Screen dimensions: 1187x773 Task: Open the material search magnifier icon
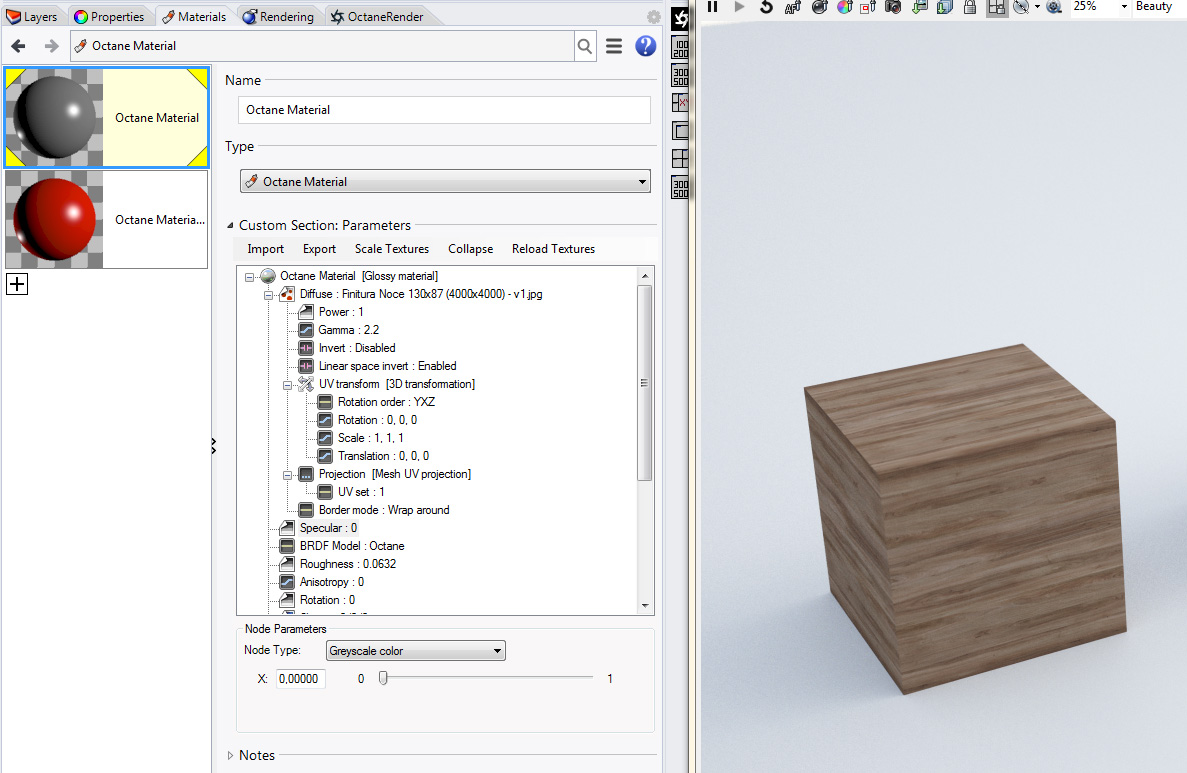click(585, 46)
